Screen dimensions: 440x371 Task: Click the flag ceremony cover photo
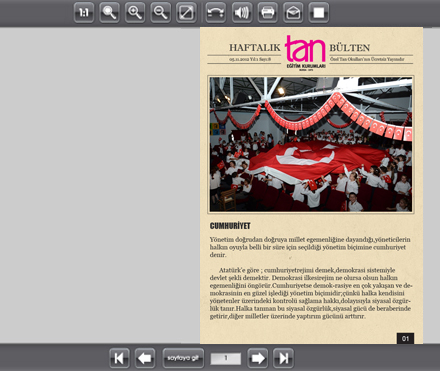click(x=311, y=144)
